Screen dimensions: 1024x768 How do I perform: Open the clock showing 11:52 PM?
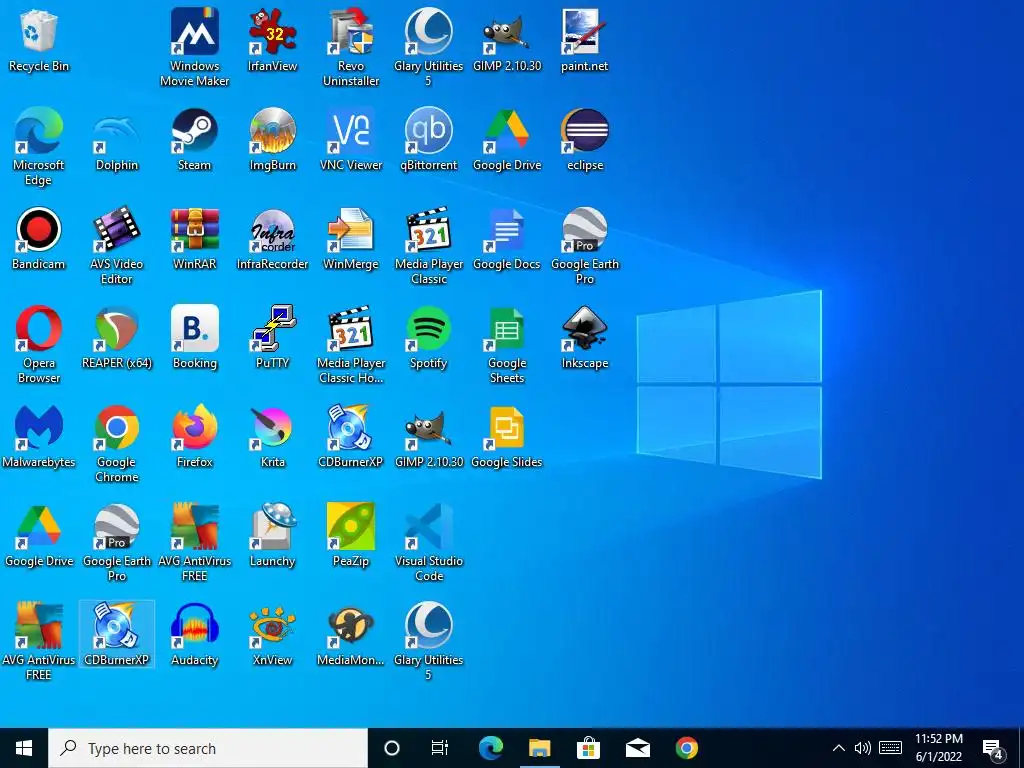pos(938,748)
